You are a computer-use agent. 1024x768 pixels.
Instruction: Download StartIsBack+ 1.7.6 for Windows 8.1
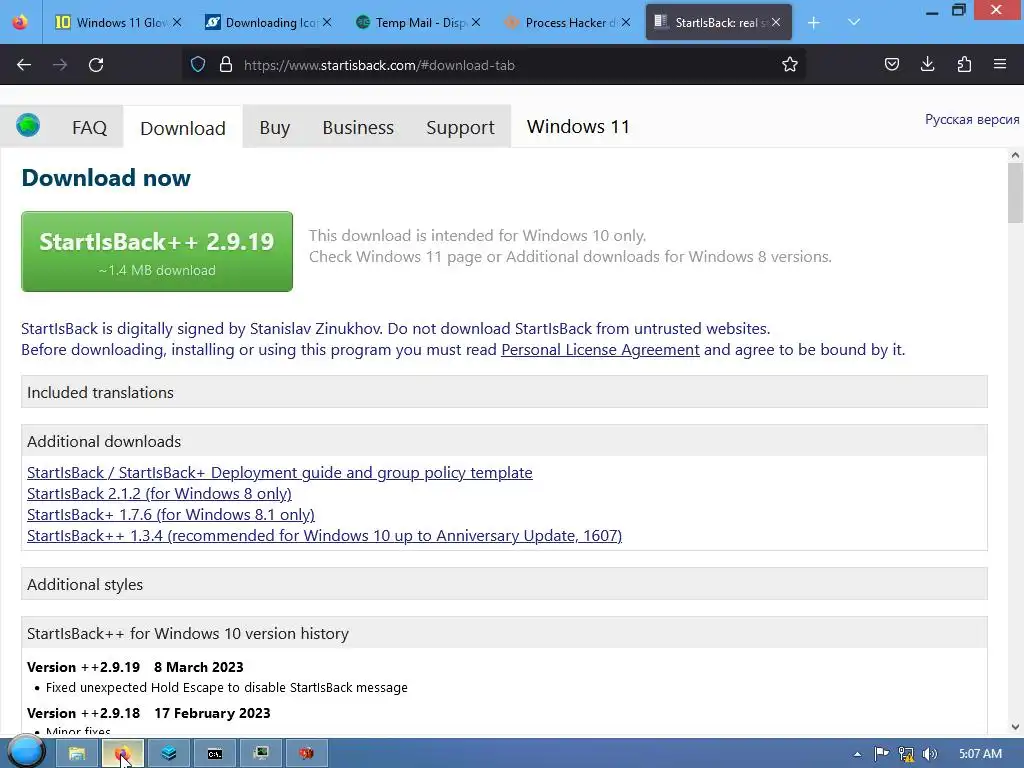click(x=170, y=515)
